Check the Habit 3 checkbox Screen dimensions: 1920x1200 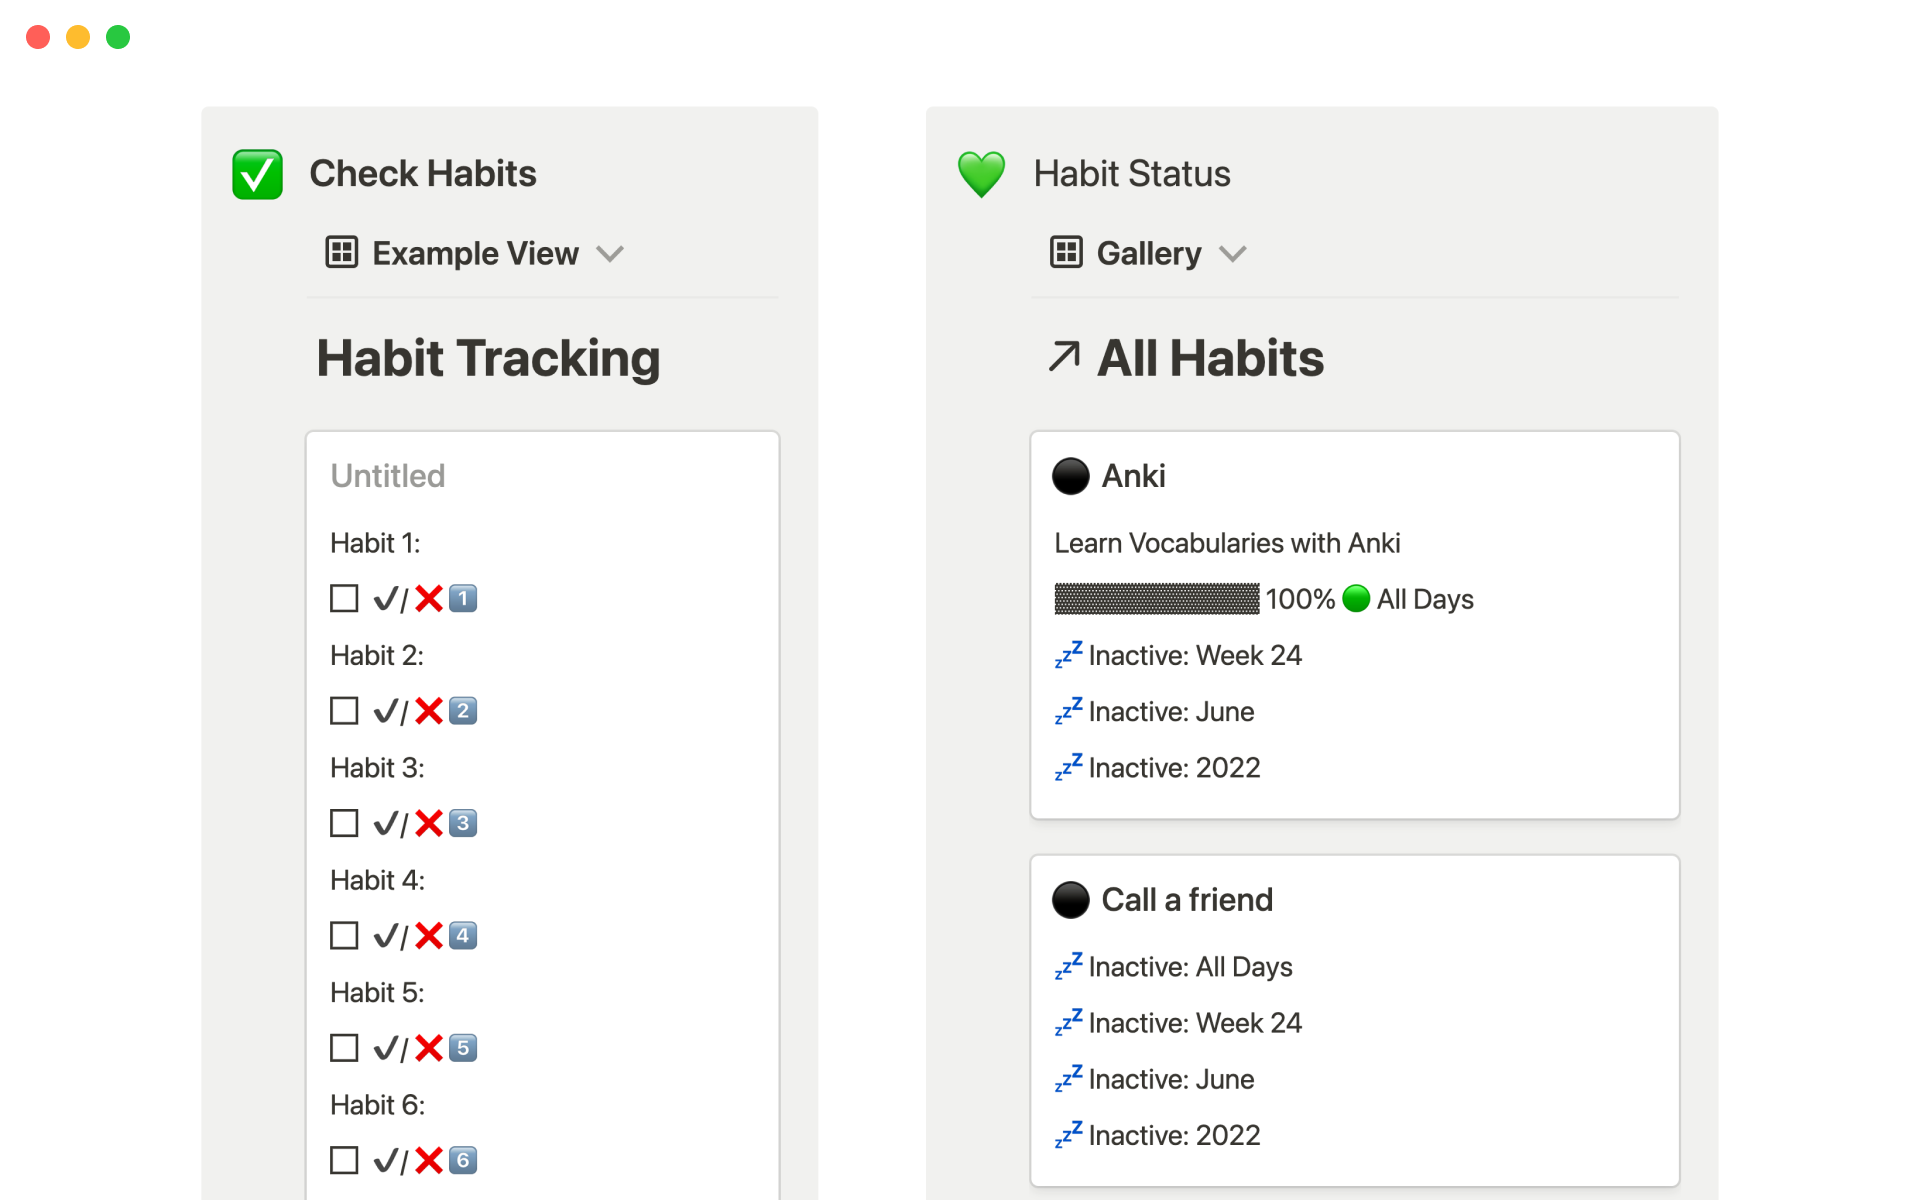[x=344, y=823]
